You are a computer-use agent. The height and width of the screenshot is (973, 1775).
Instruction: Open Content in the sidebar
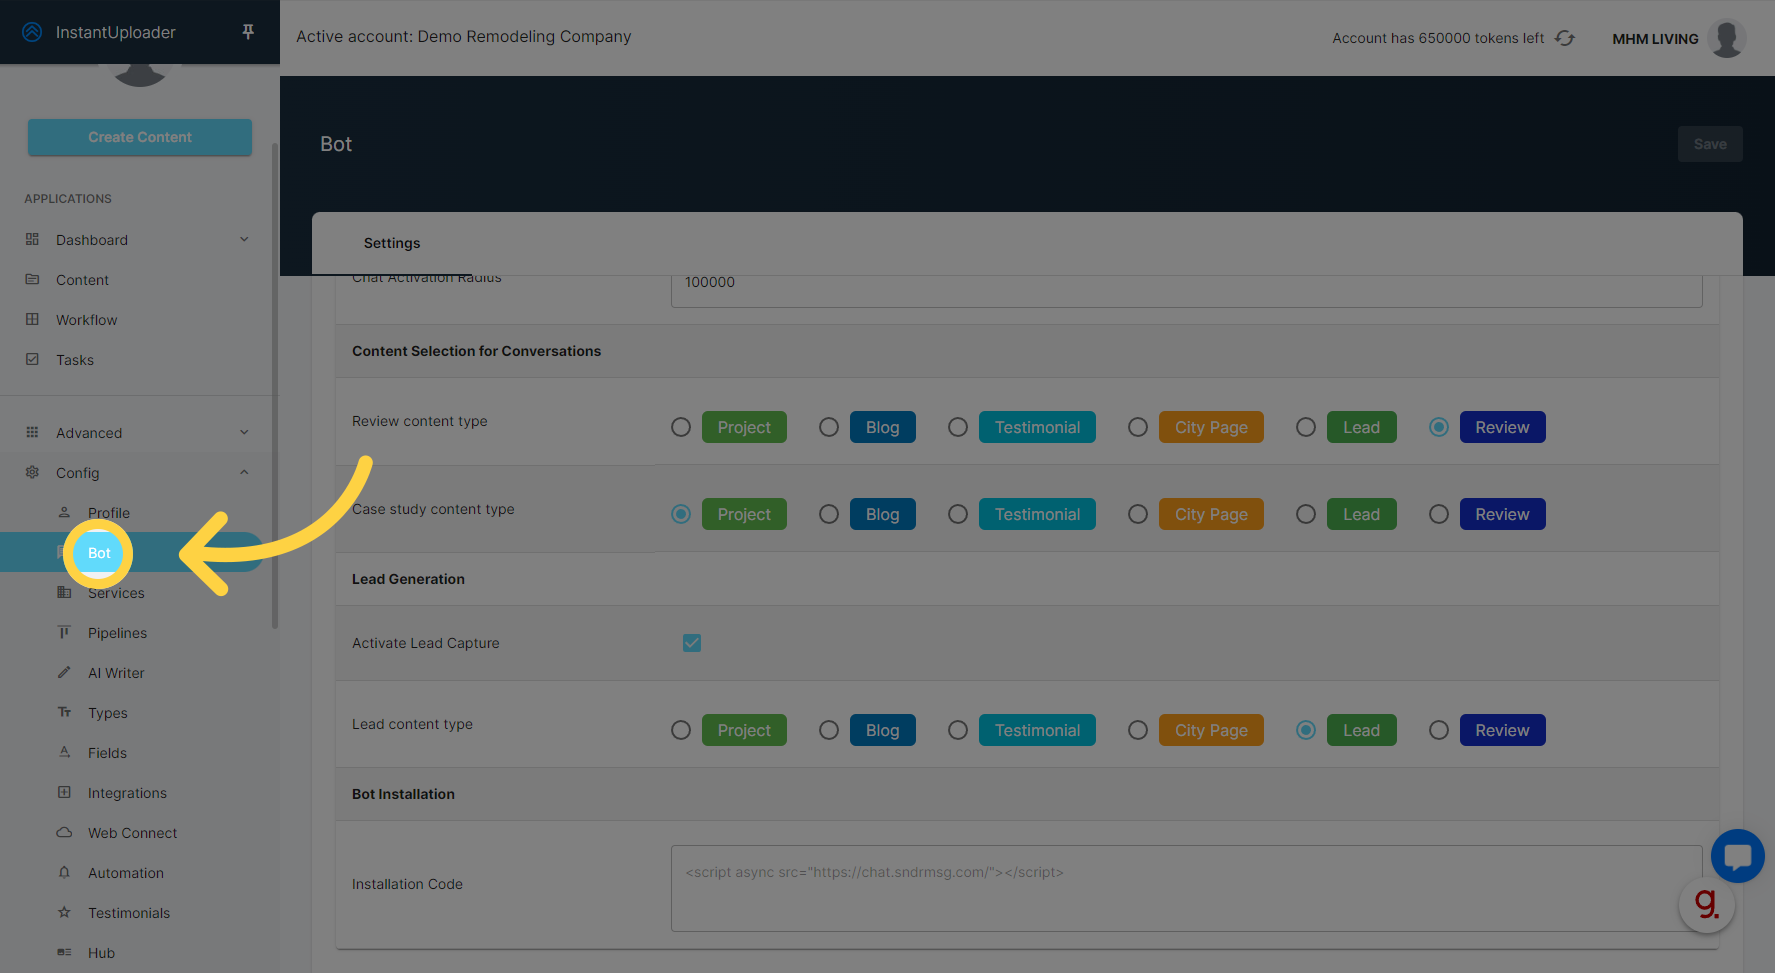82,280
